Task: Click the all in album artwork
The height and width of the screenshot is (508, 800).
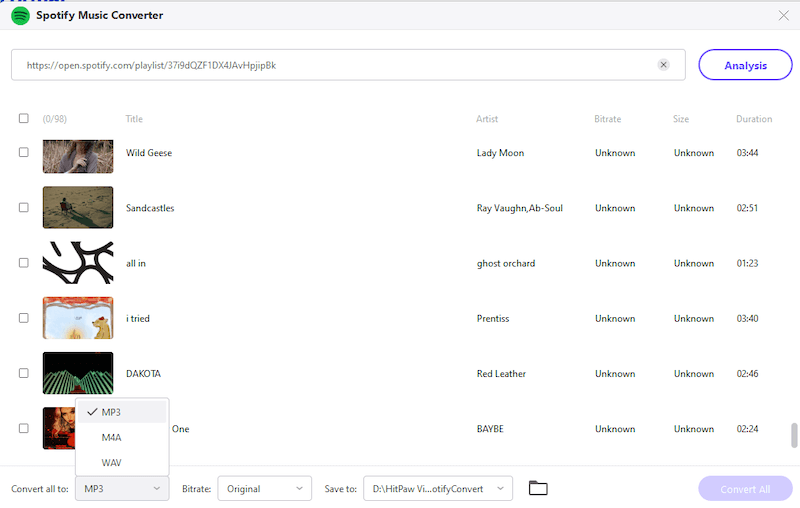Action: (x=78, y=263)
